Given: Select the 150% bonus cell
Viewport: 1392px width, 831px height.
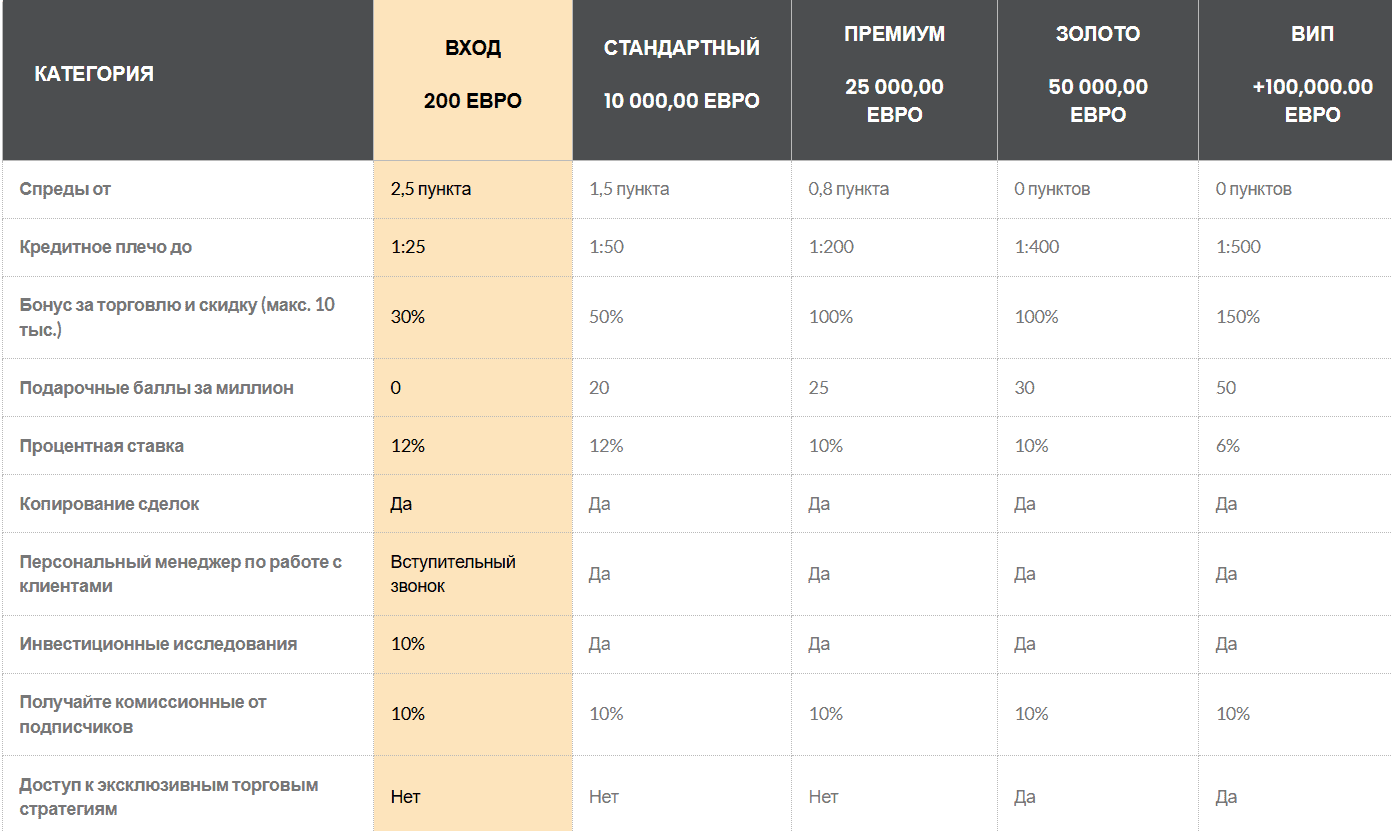Looking at the screenshot, I should pos(1238,317).
